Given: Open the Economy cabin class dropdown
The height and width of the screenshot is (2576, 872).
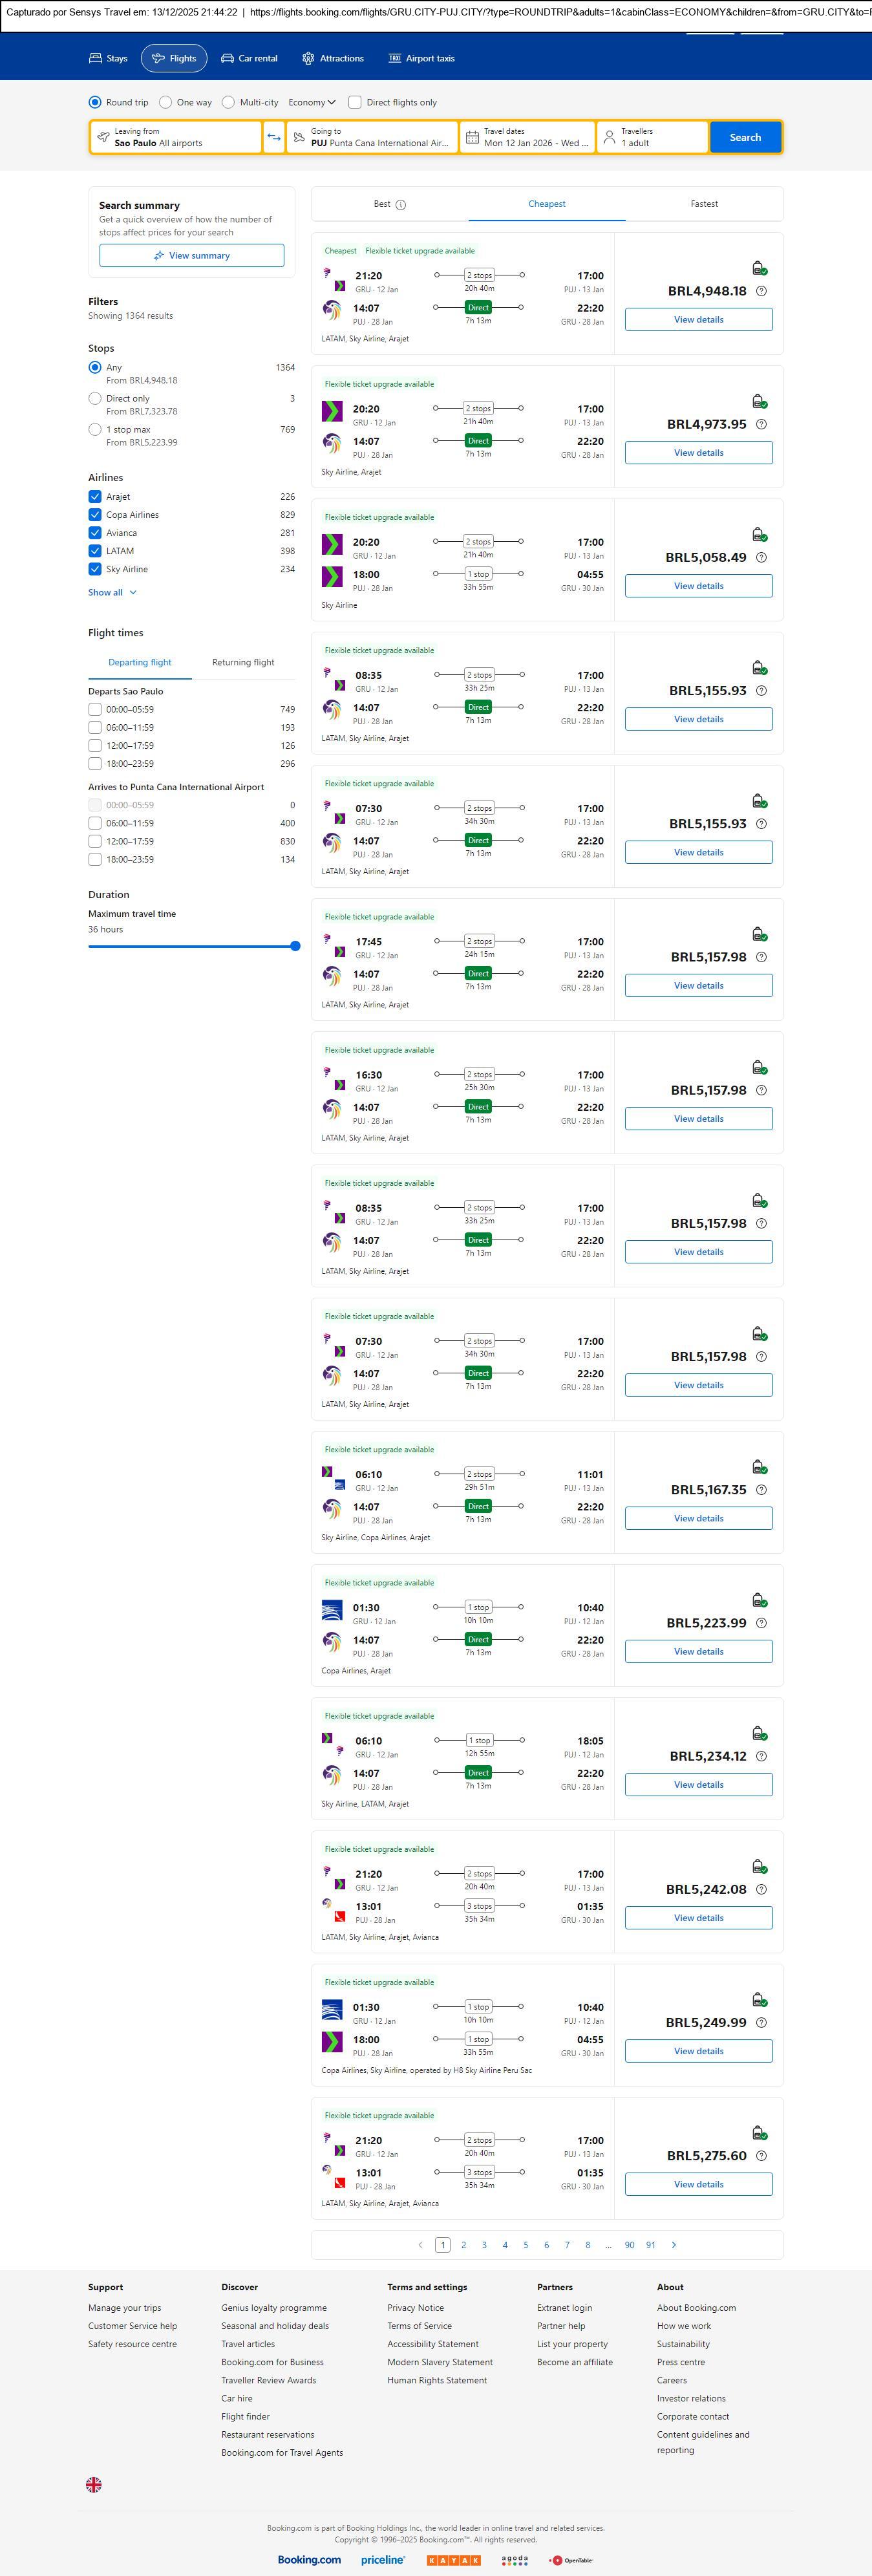Looking at the screenshot, I should click(x=312, y=102).
